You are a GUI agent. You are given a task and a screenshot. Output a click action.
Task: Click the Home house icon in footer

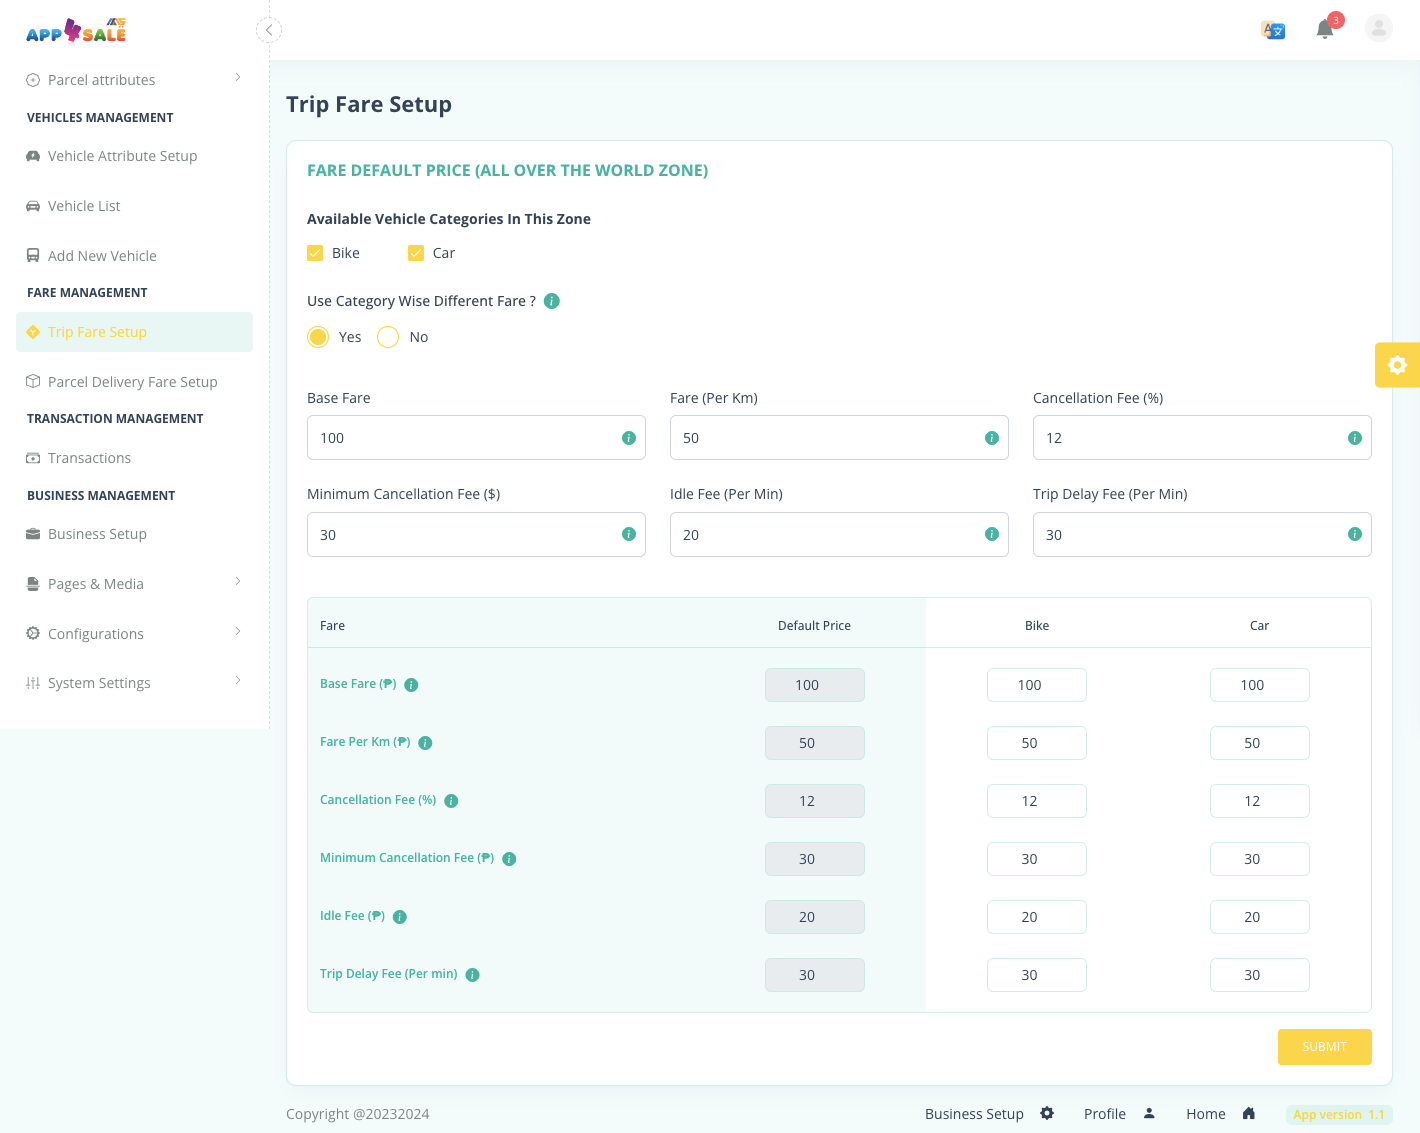[1249, 1113]
